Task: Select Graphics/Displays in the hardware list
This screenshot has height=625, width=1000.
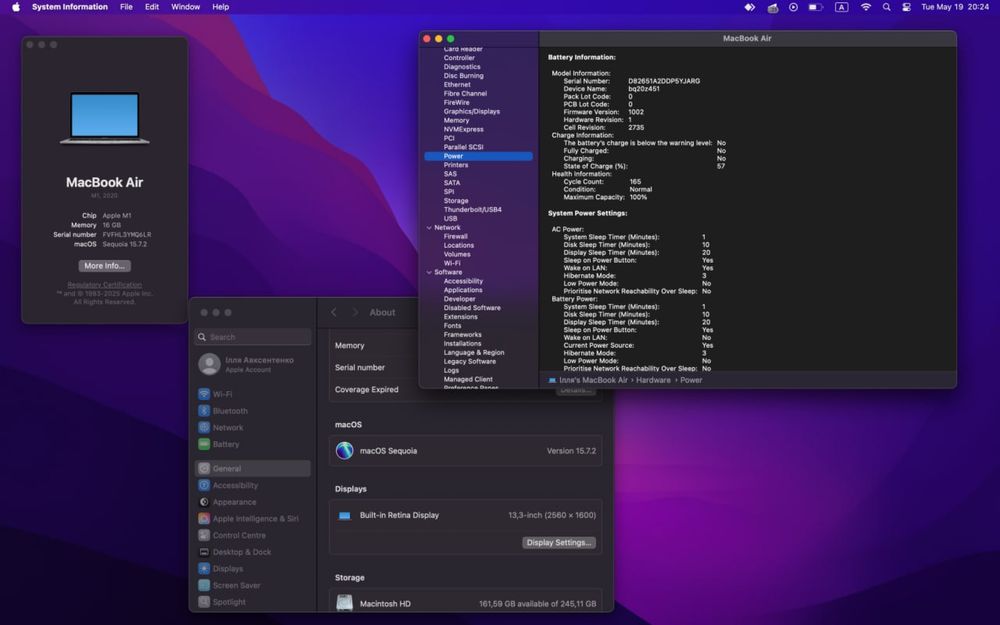Action: [472, 112]
